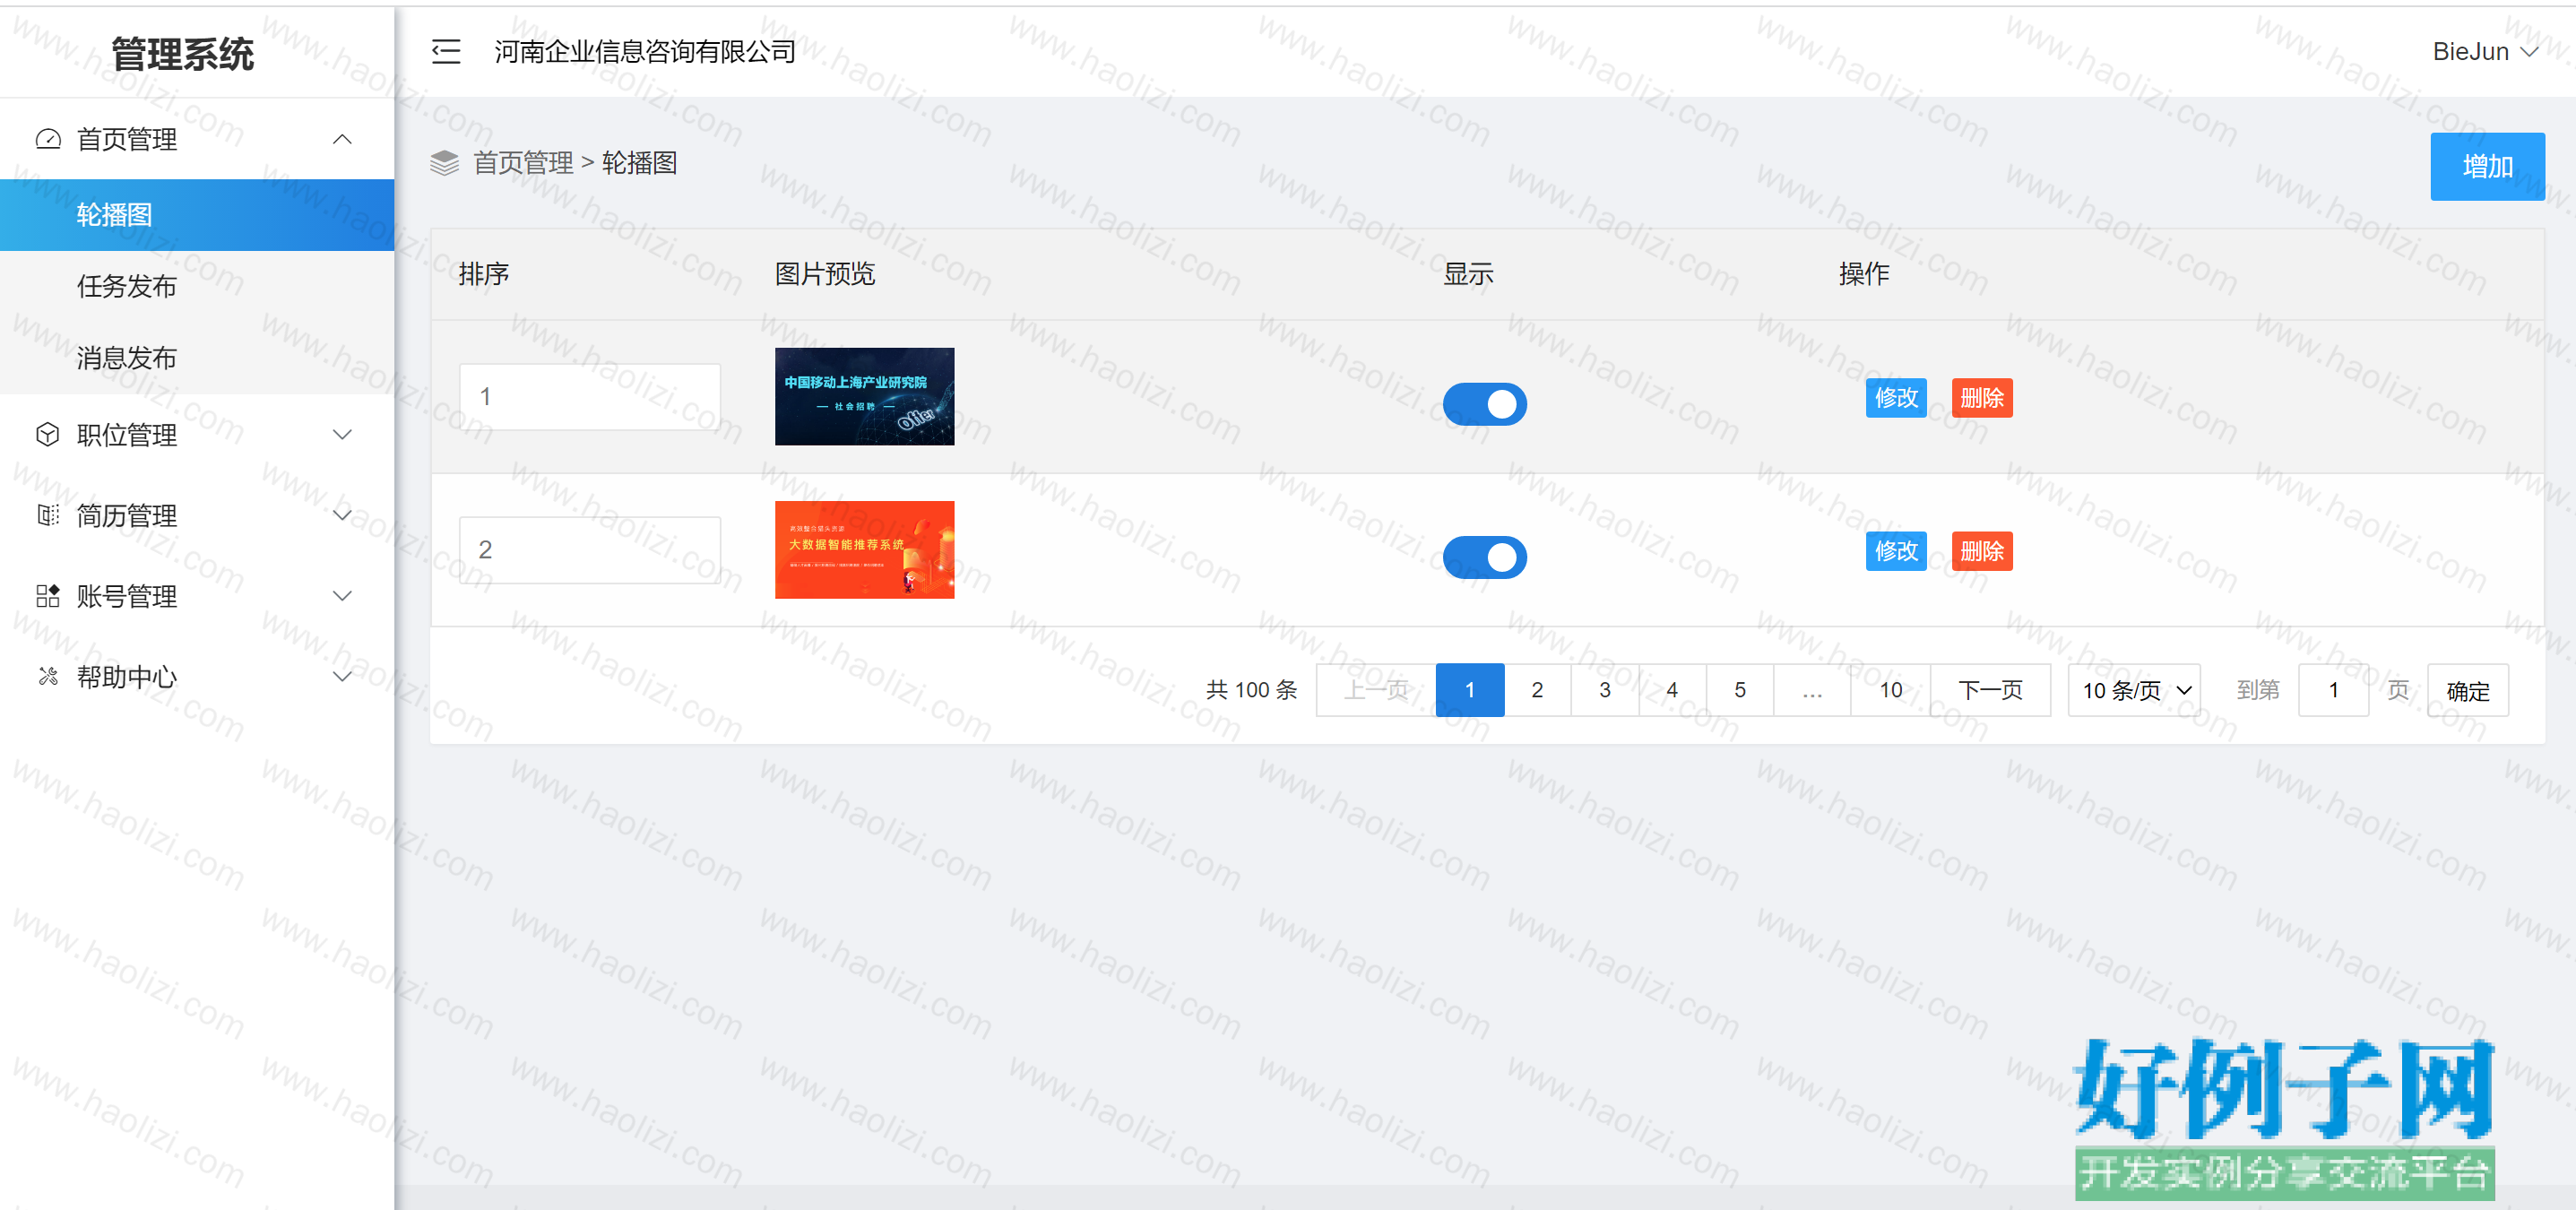
Task: Click the 显示 column header
Action: 1468,274
